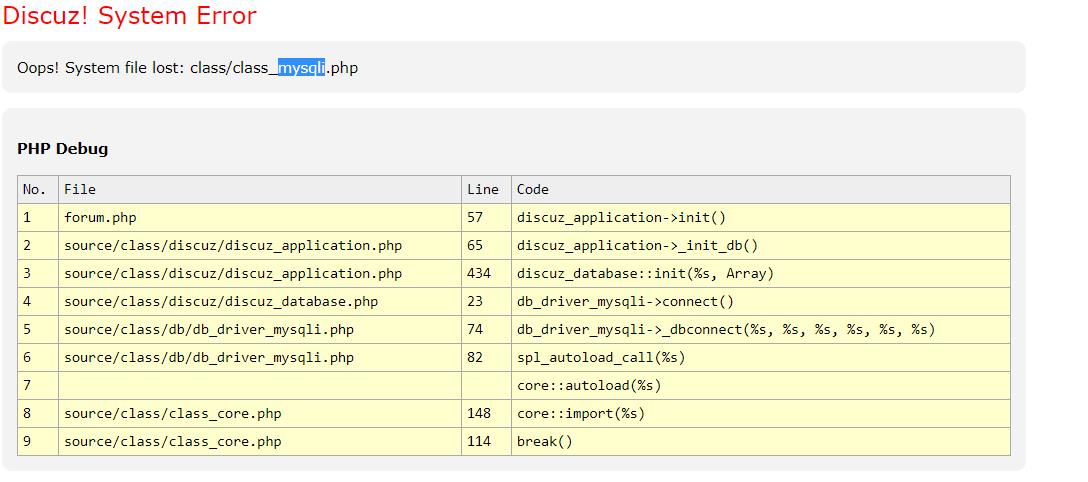Screen dimensions: 1088x482
Task: Click 'db_driver_mysqli->connect()' code cell
Action: 761,302
